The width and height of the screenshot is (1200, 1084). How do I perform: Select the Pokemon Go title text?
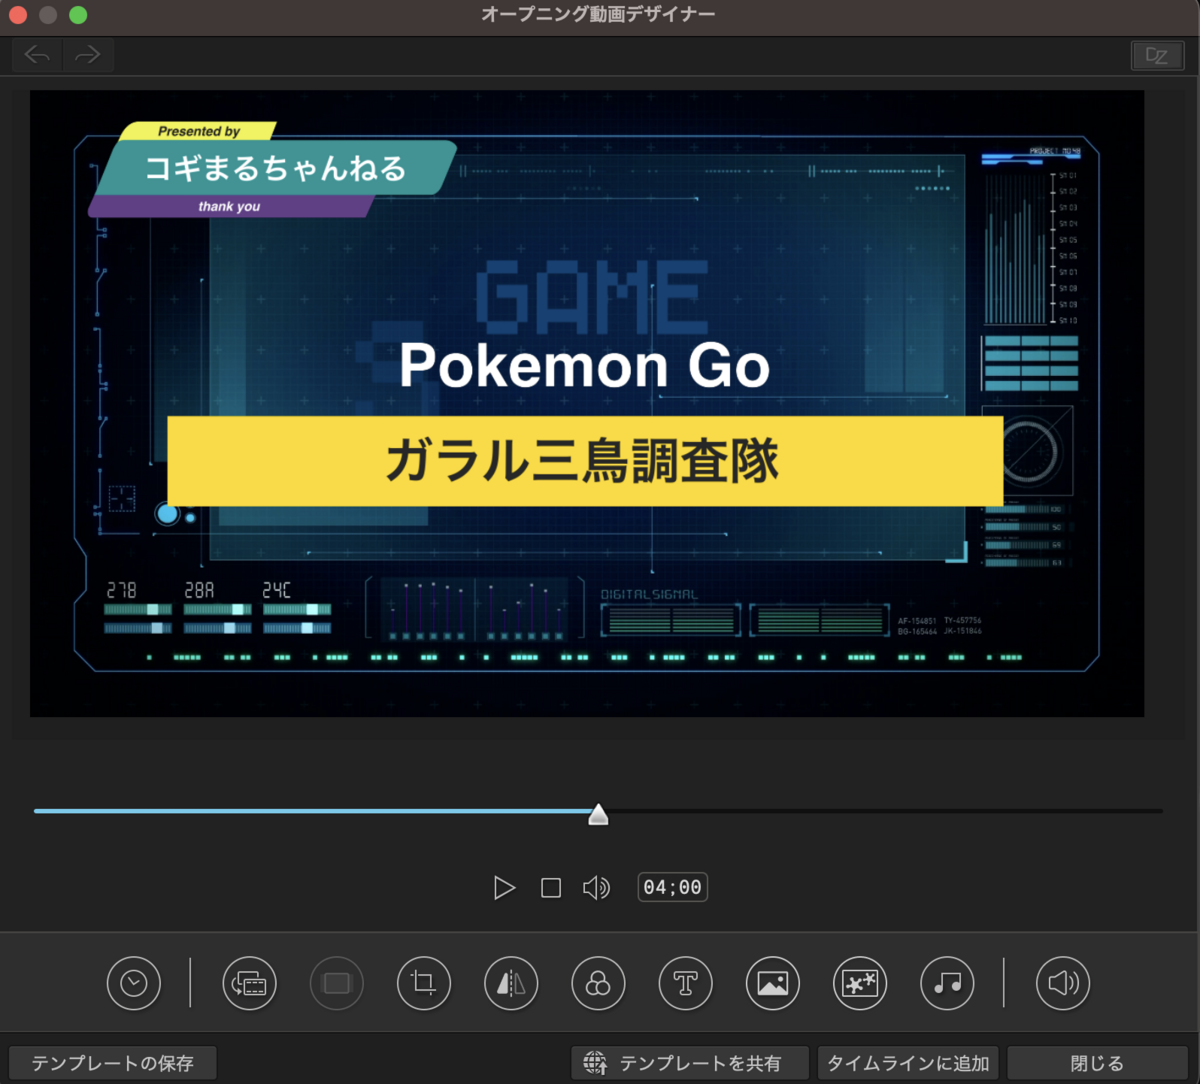coord(585,366)
